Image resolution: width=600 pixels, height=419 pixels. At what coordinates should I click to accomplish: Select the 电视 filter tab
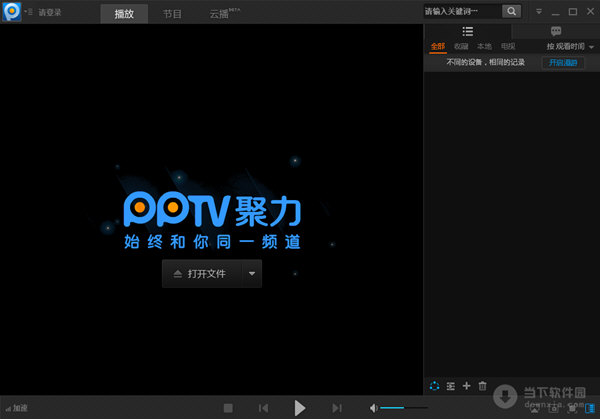(508, 47)
